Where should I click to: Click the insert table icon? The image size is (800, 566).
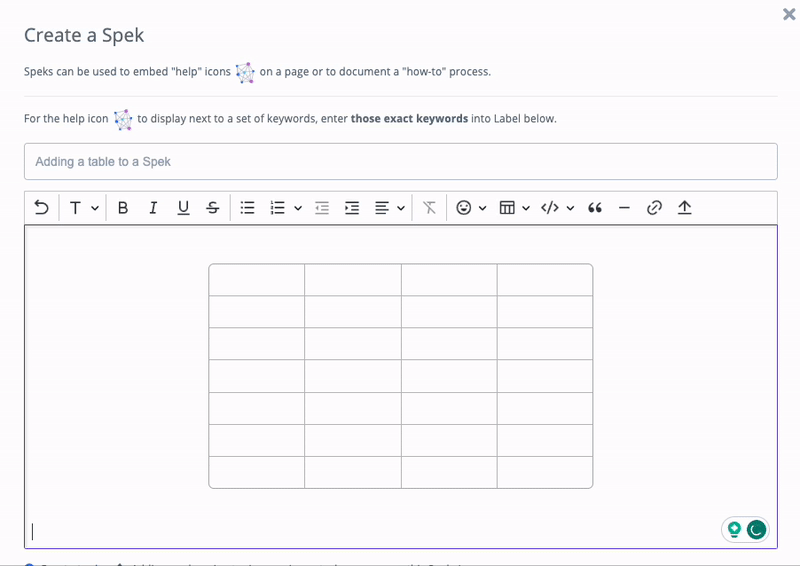tap(507, 208)
